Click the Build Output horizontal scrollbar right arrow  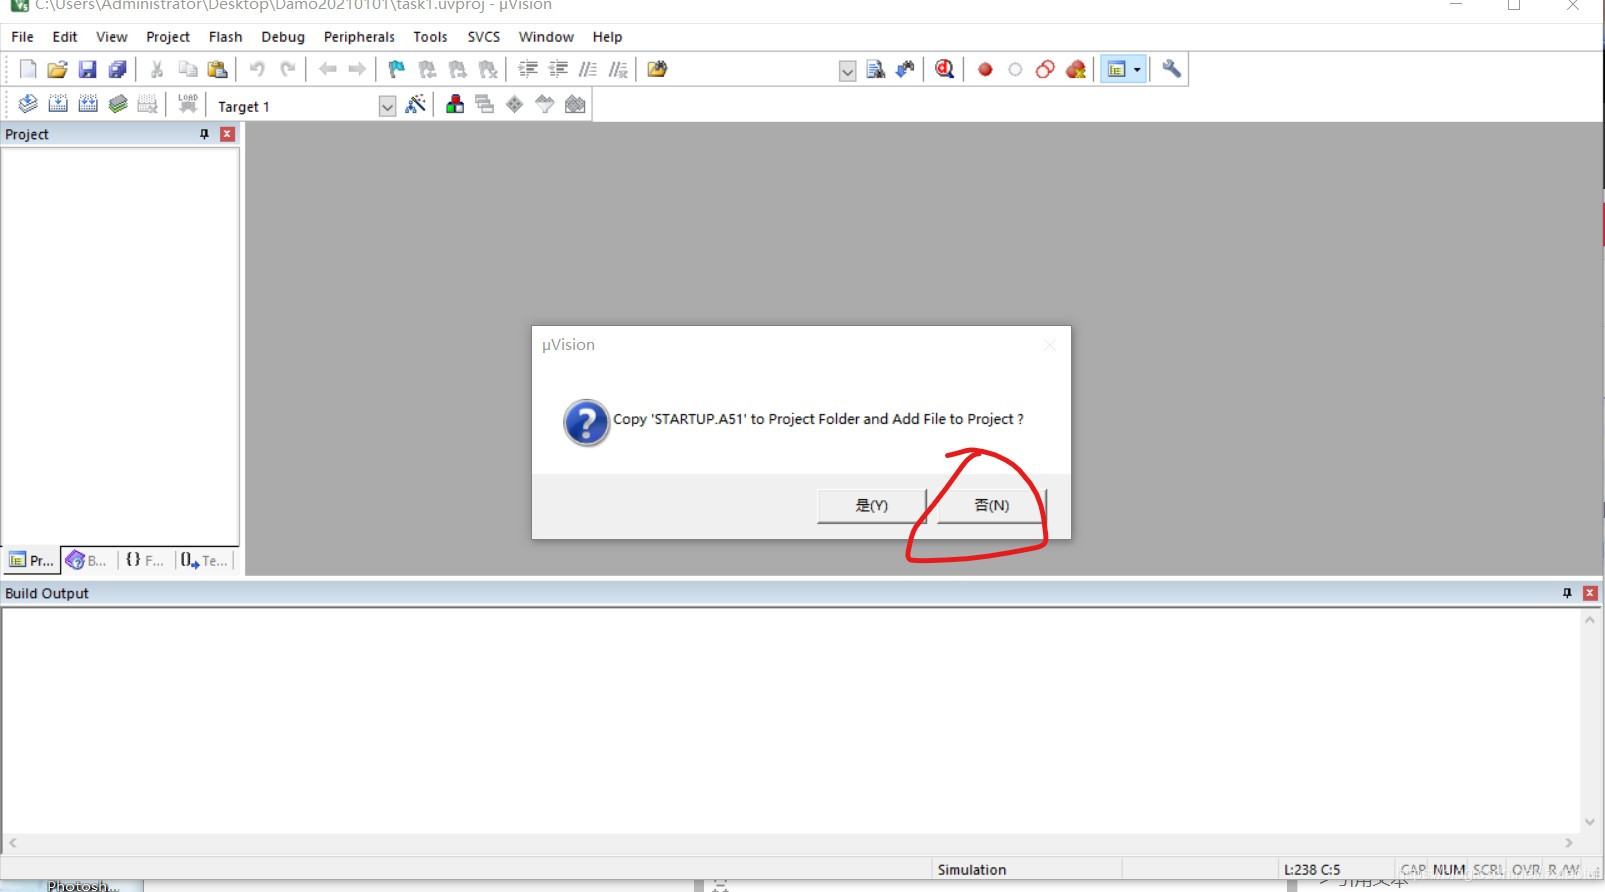(x=1569, y=843)
